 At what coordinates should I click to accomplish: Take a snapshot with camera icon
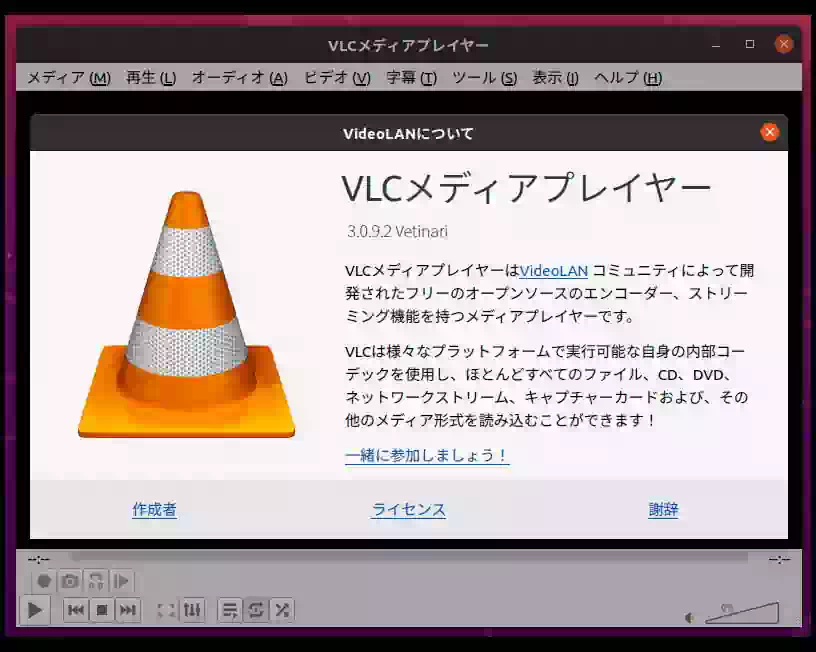pyautogui.click(x=70, y=581)
